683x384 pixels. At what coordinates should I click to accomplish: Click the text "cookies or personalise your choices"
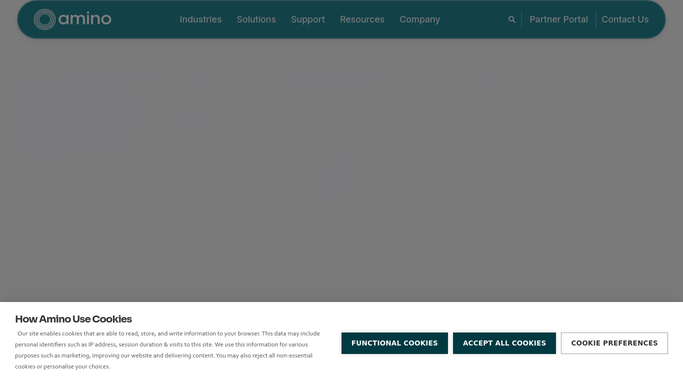61,367
